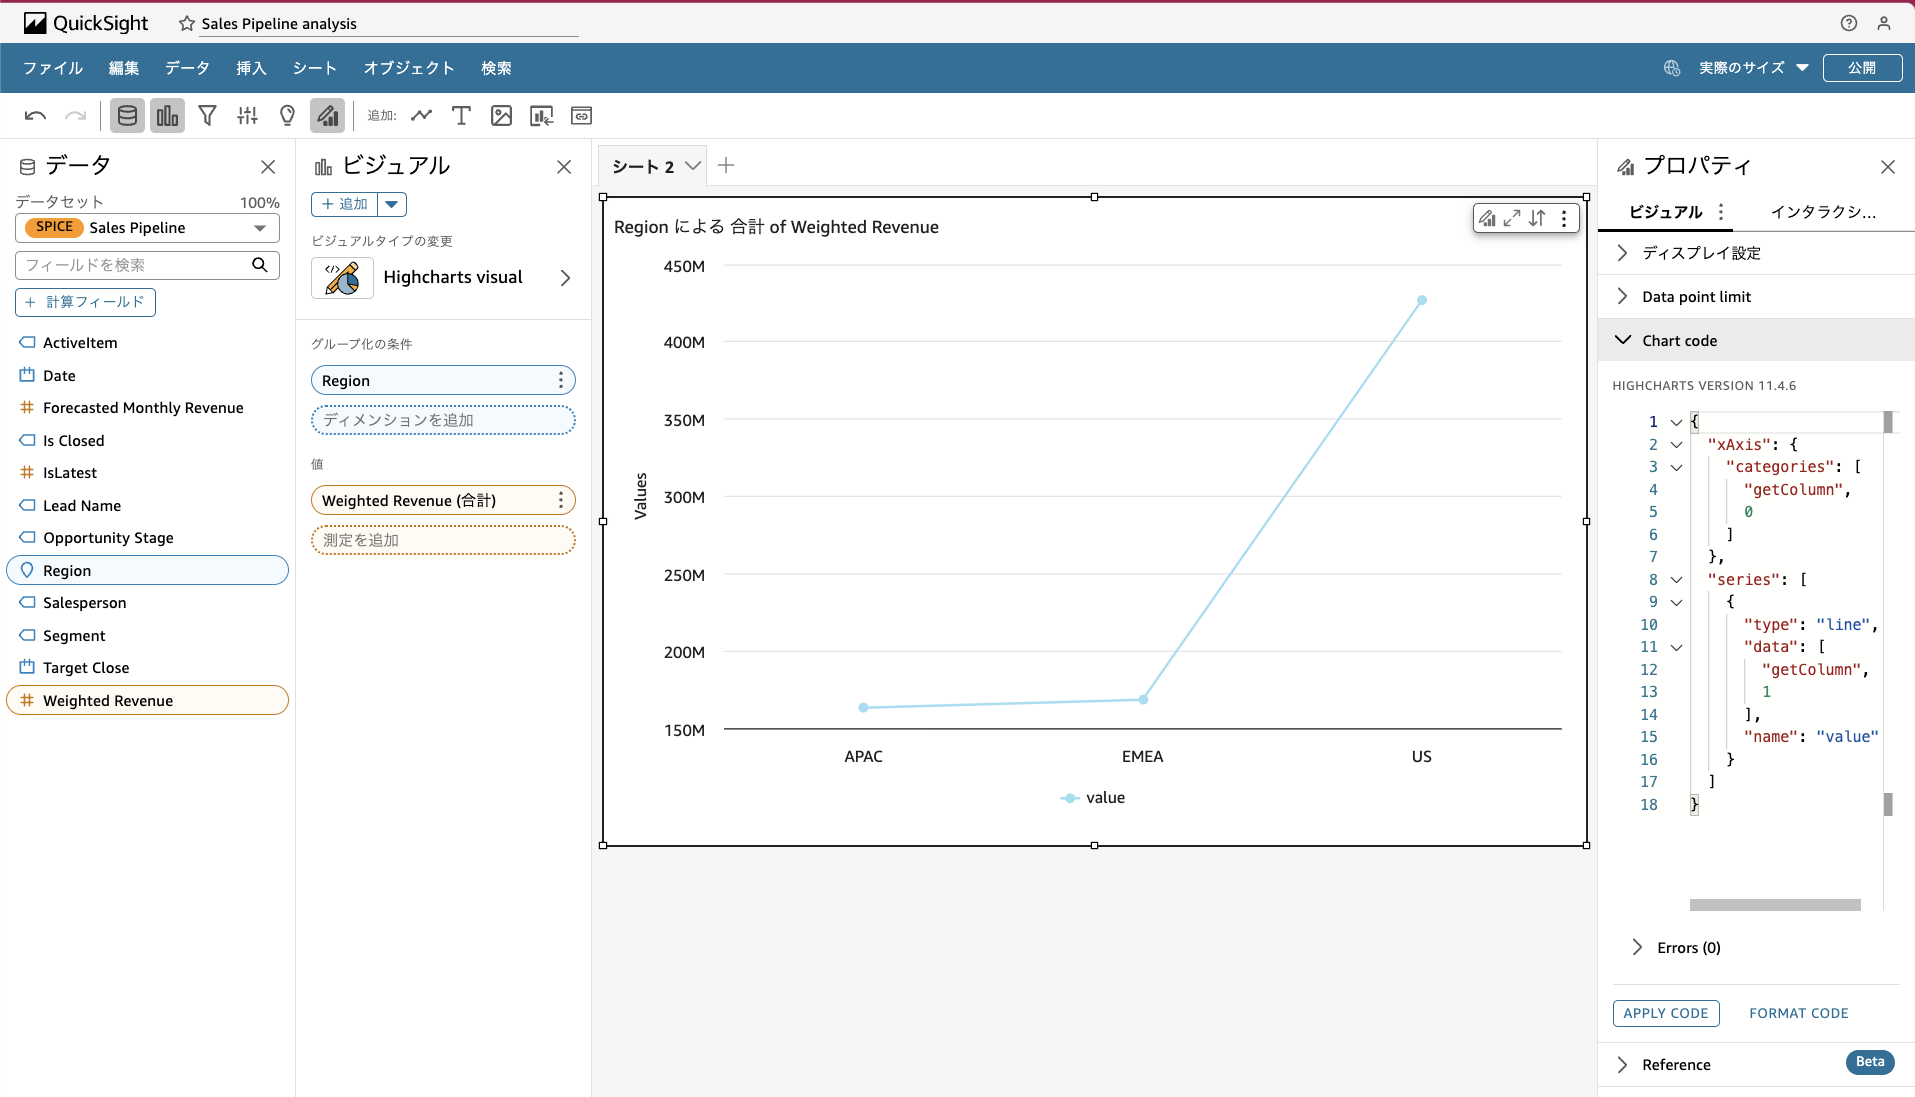Open the parameters sliders tool
This screenshot has height=1097, width=1915.
pos(247,116)
